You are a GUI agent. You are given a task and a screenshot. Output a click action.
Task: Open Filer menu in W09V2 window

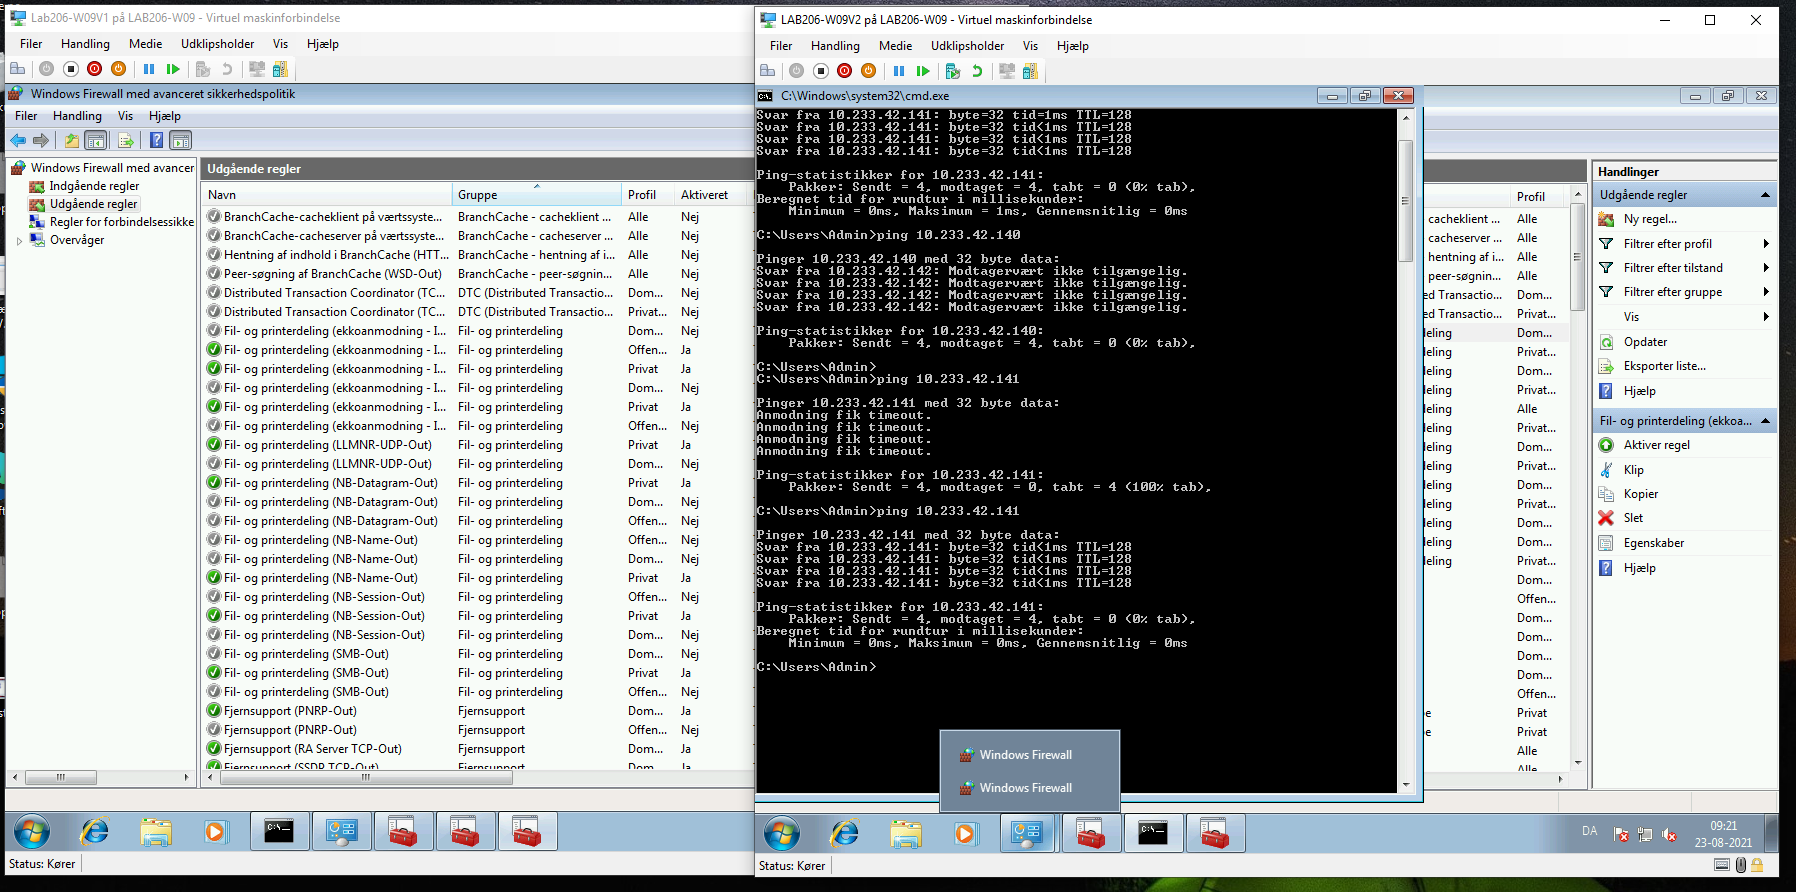coord(781,46)
